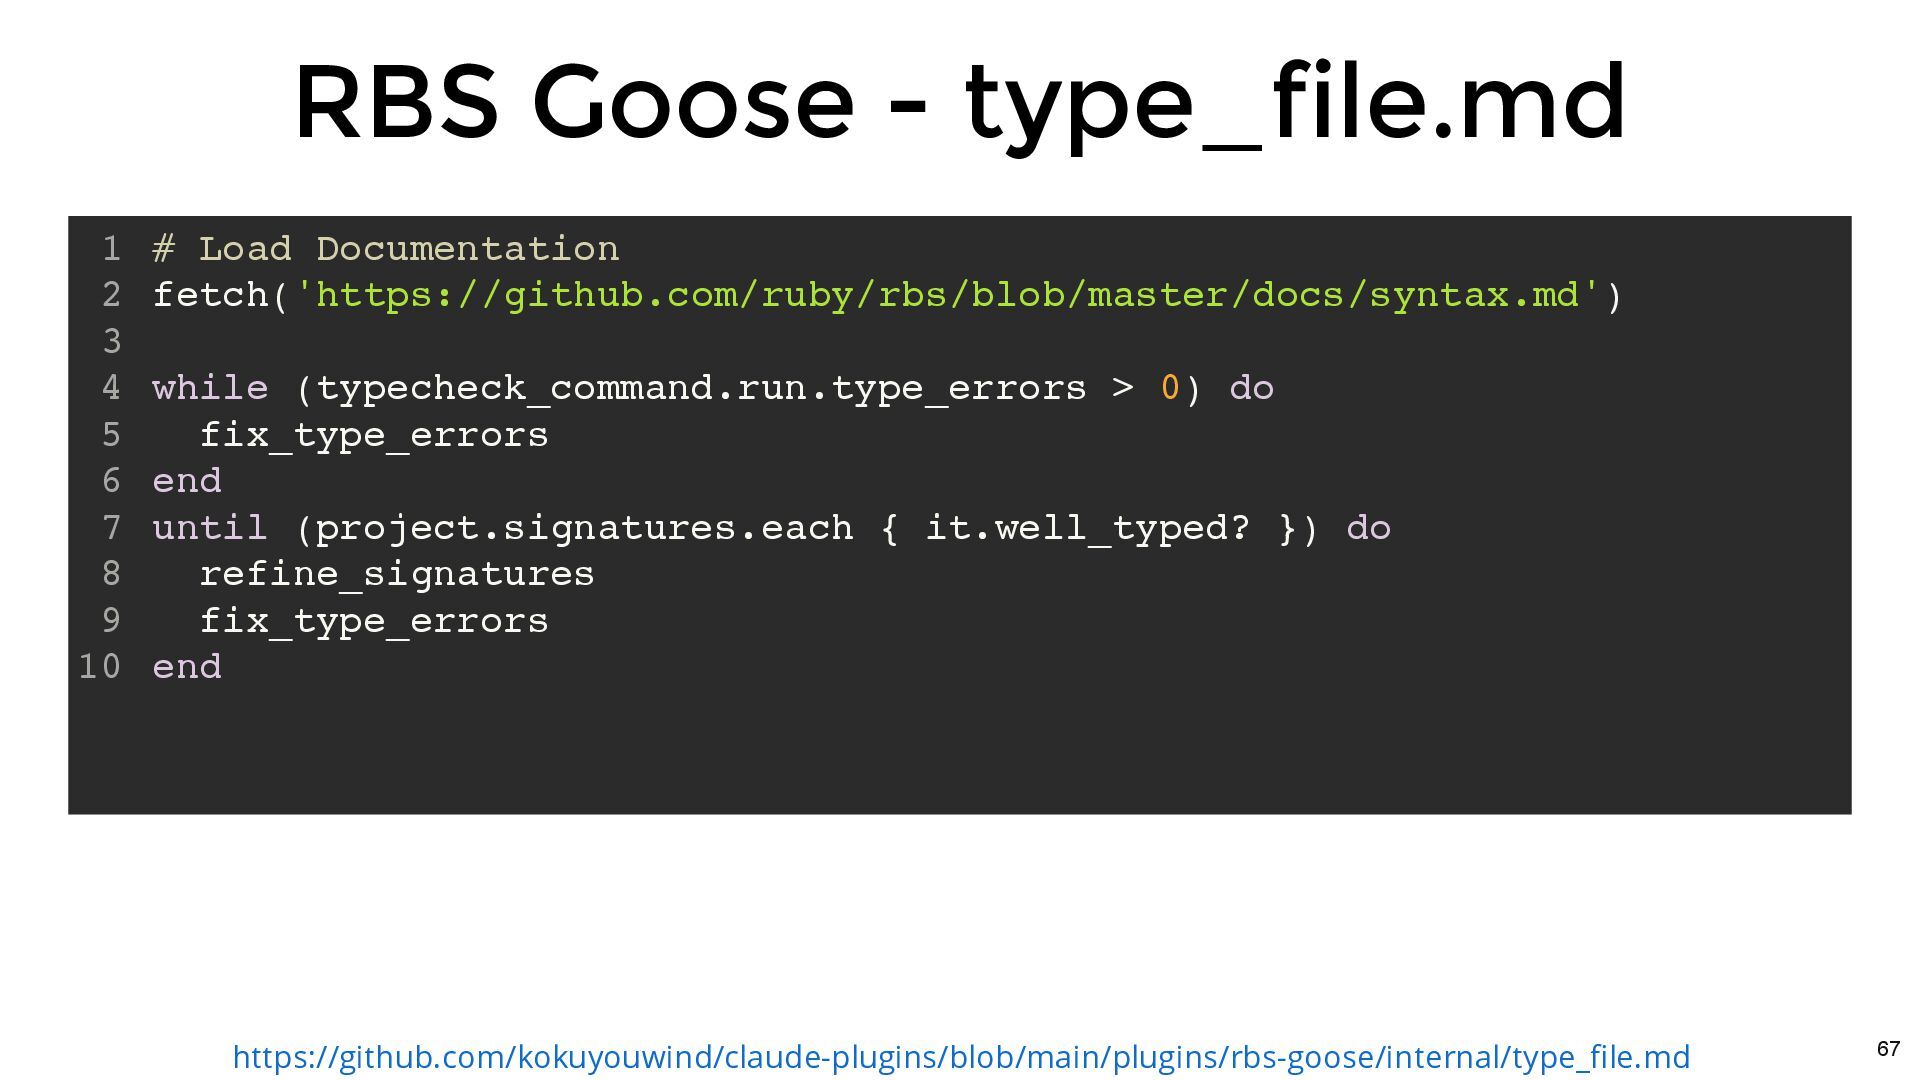Click 'typecheck_command.run.type_errors' expression
The image size is (1920, 1080).
pyautogui.click(x=700, y=388)
